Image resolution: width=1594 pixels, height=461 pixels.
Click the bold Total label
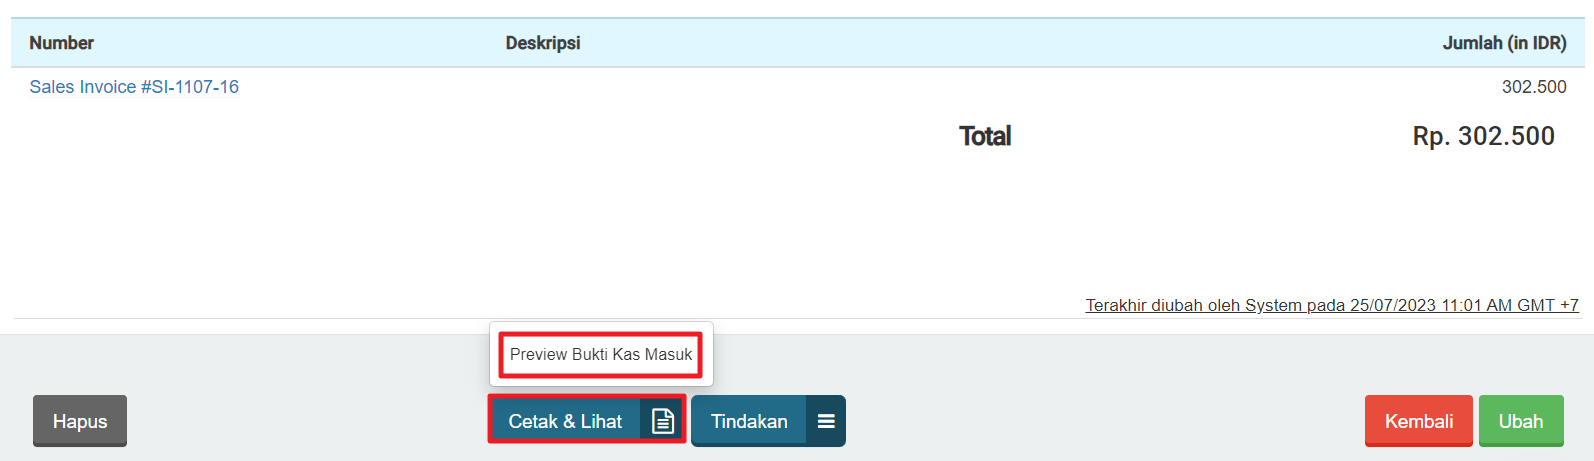tap(985, 136)
